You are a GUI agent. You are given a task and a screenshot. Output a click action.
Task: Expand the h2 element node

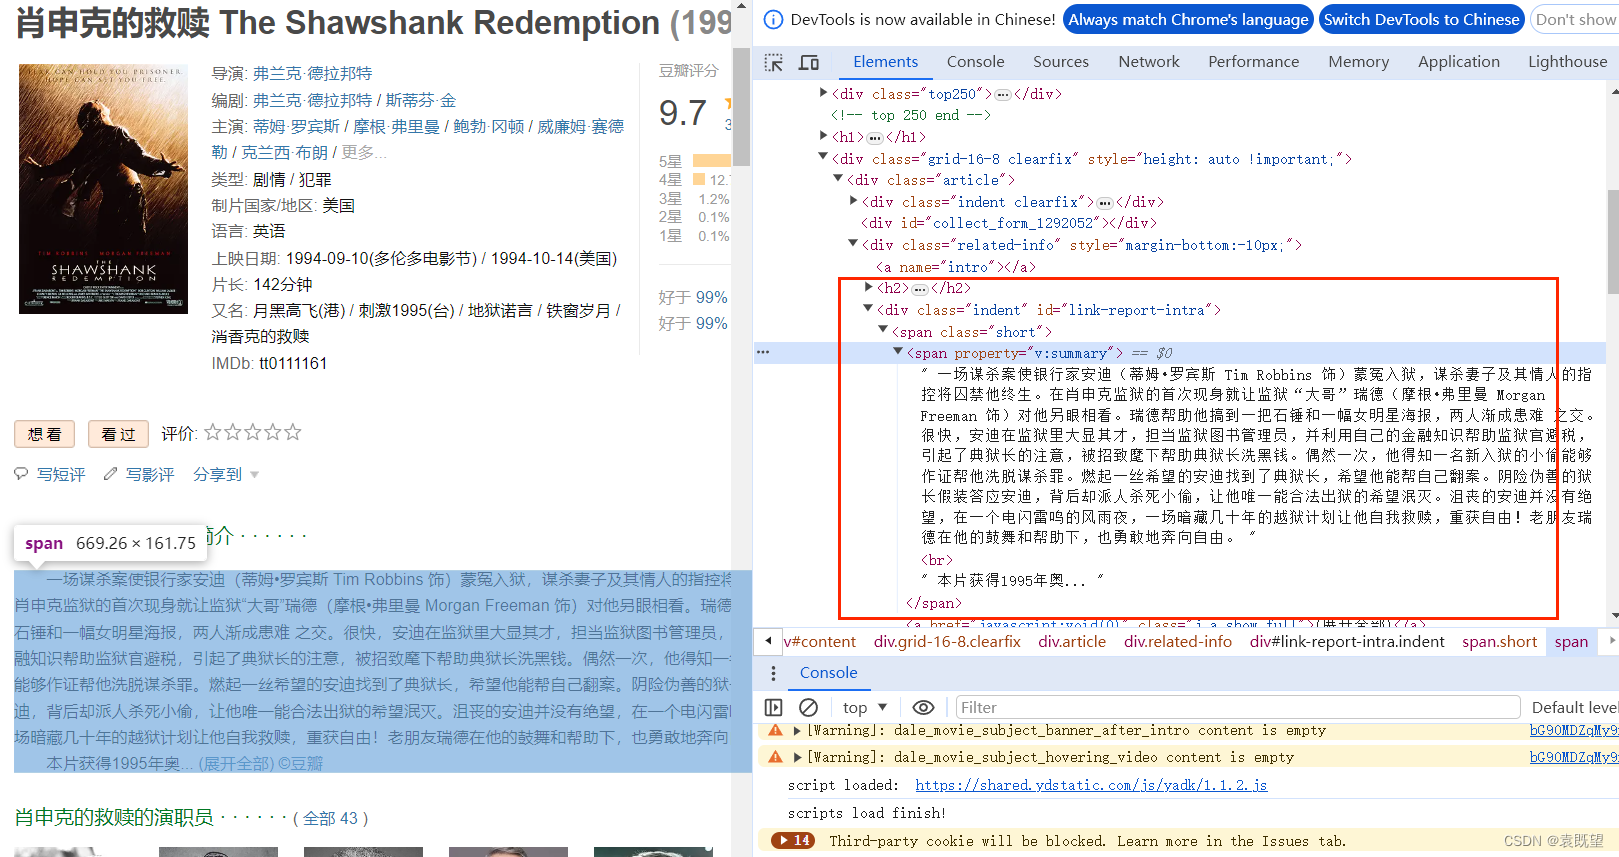[868, 288]
